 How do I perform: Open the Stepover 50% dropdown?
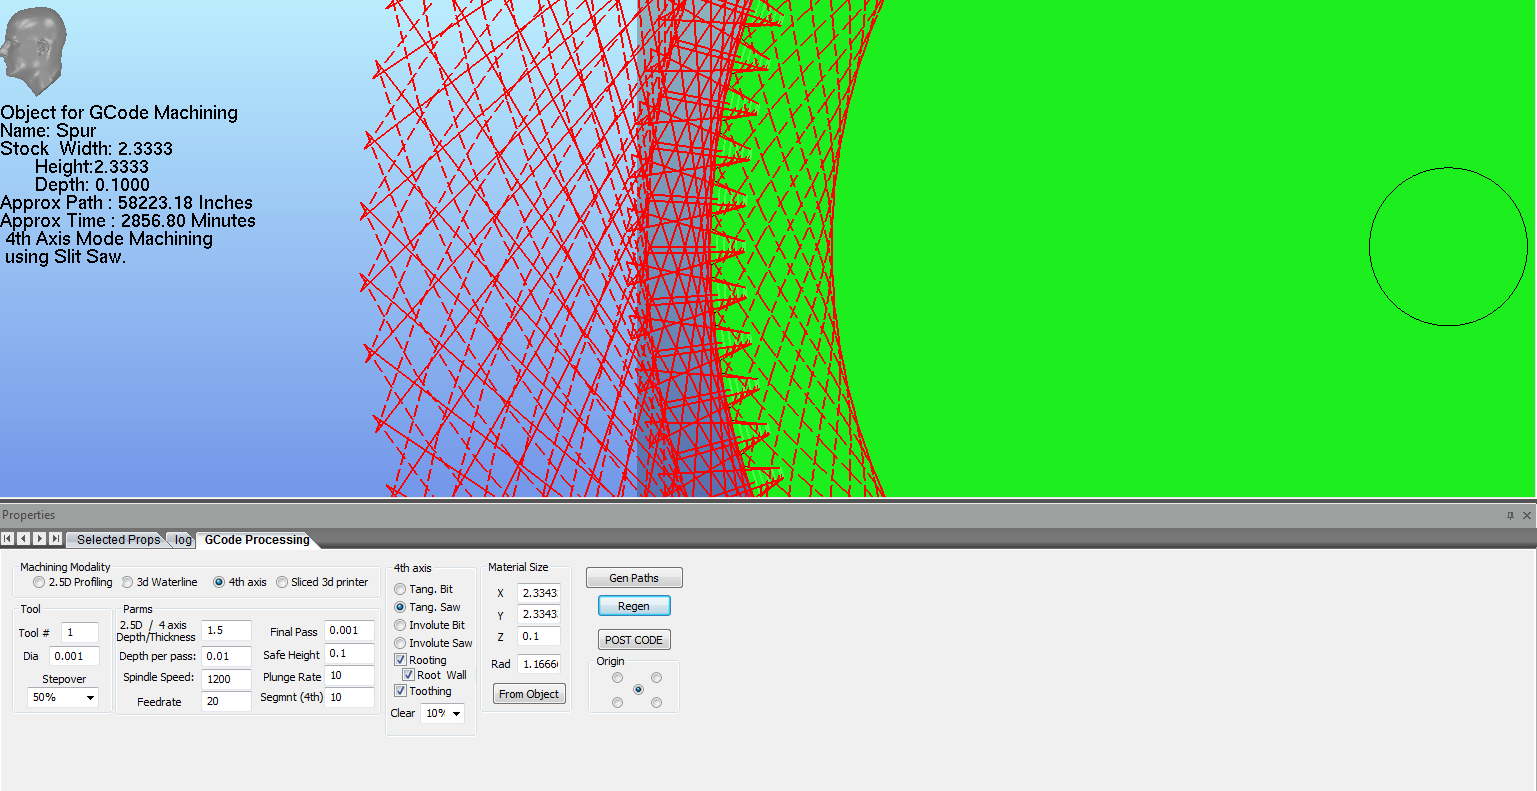[x=63, y=697]
